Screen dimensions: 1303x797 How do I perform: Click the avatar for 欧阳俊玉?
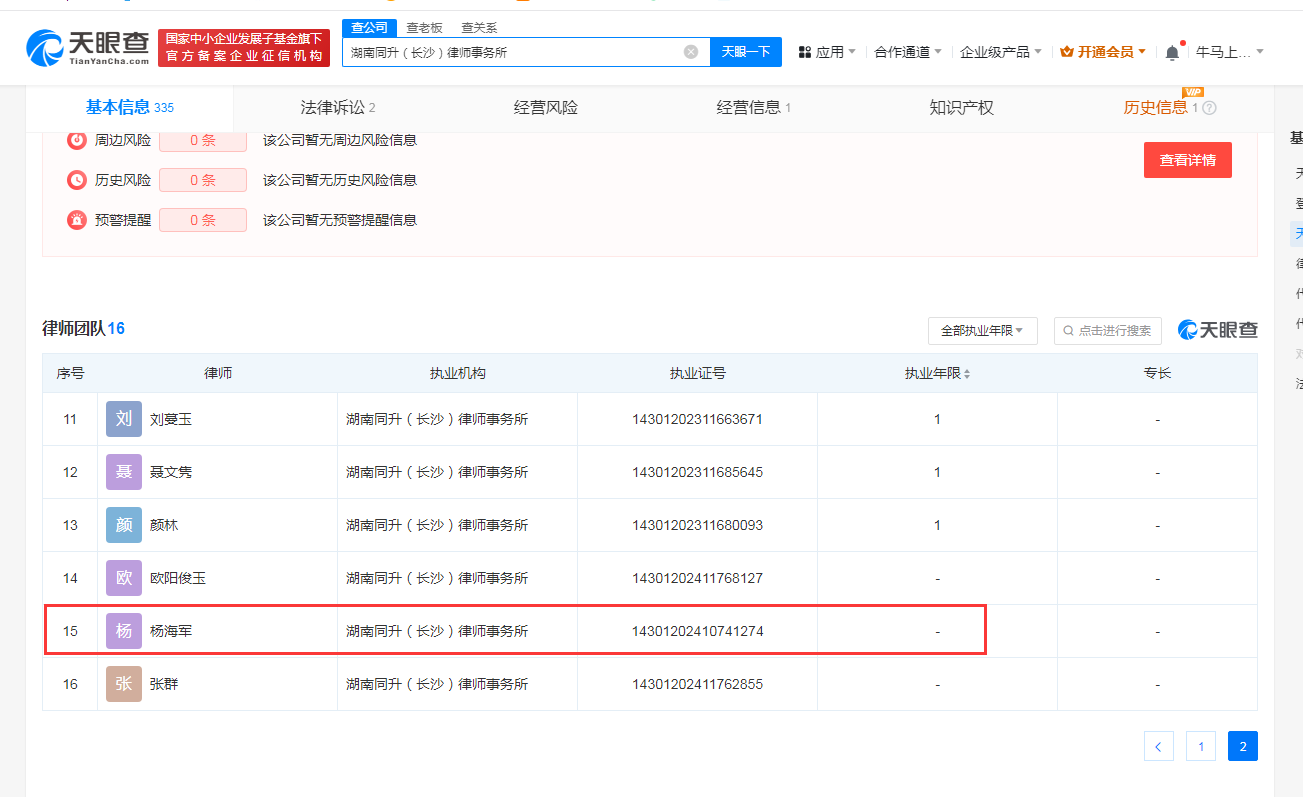tap(124, 578)
